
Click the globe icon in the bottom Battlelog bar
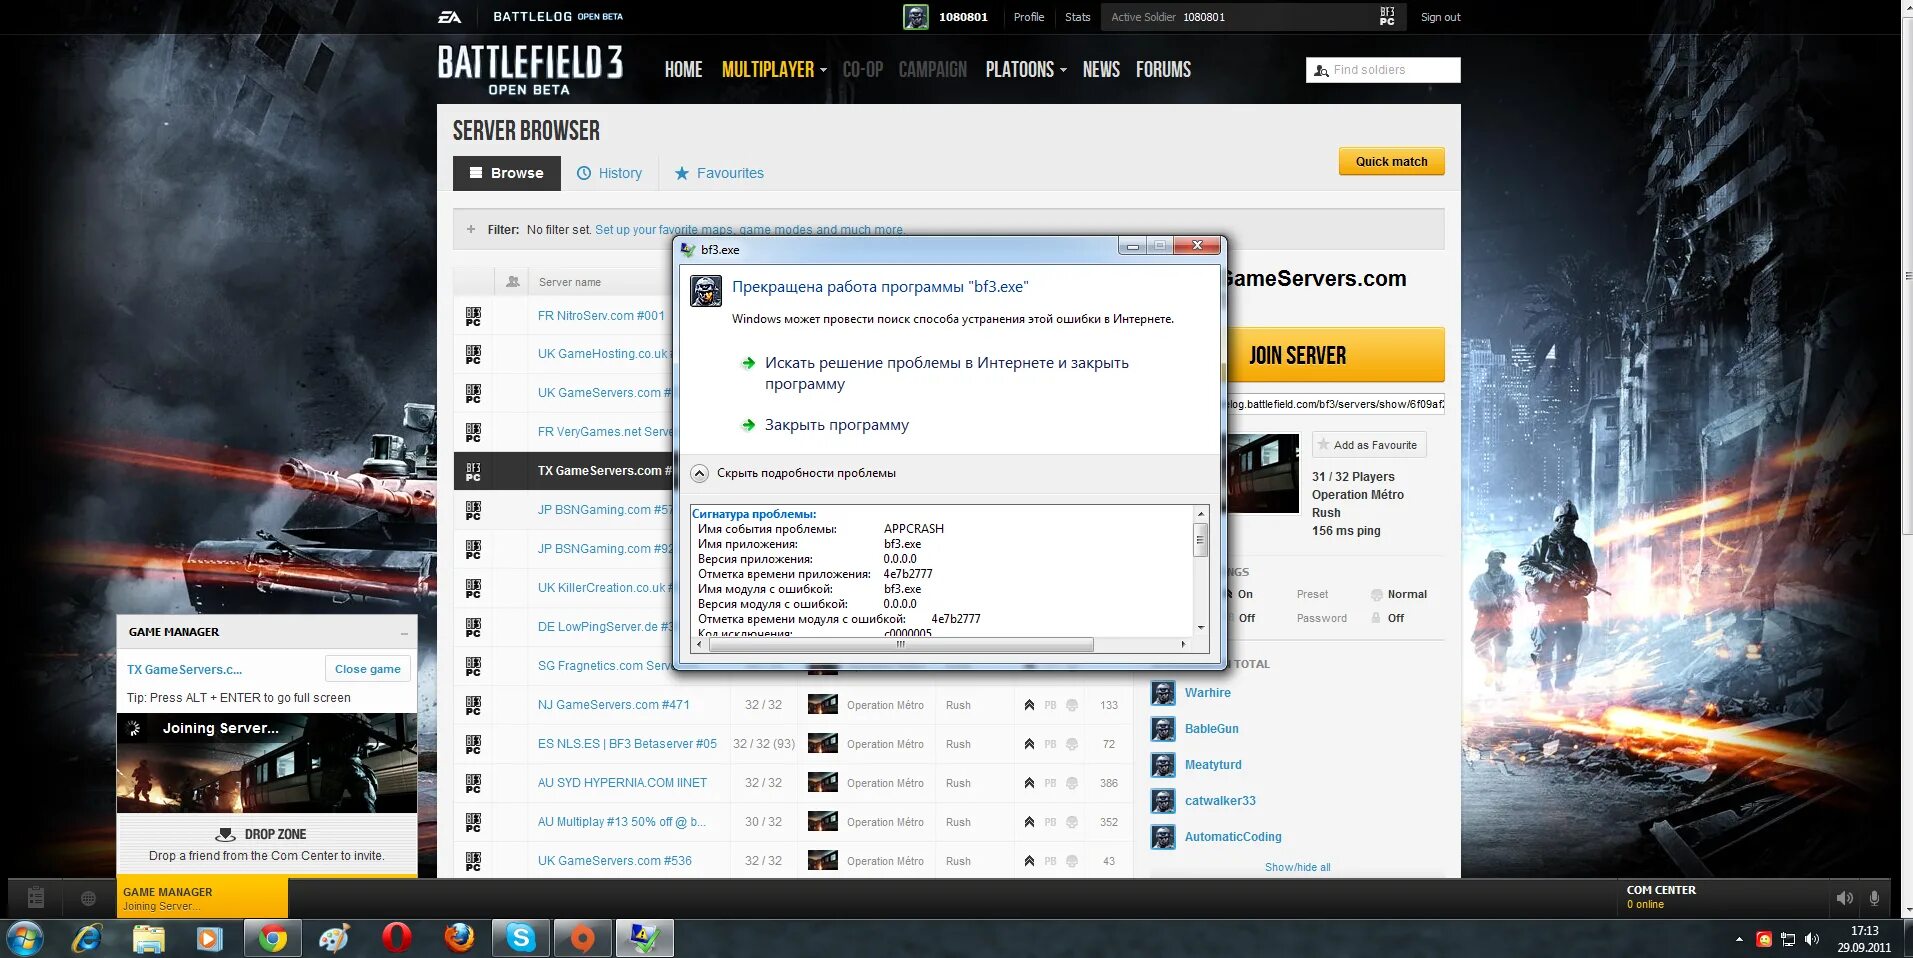[88, 898]
